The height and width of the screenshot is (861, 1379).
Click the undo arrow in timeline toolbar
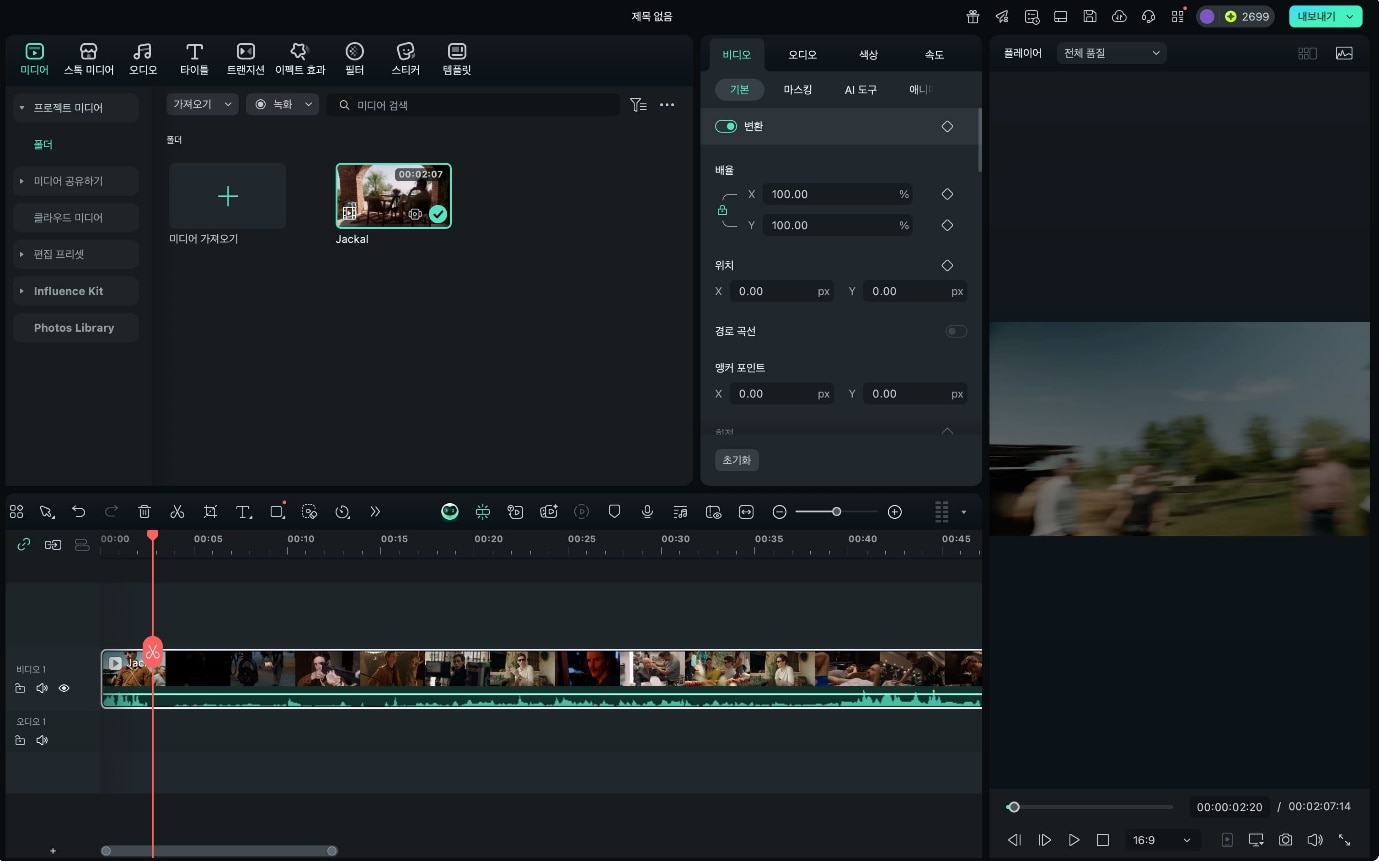[78, 512]
